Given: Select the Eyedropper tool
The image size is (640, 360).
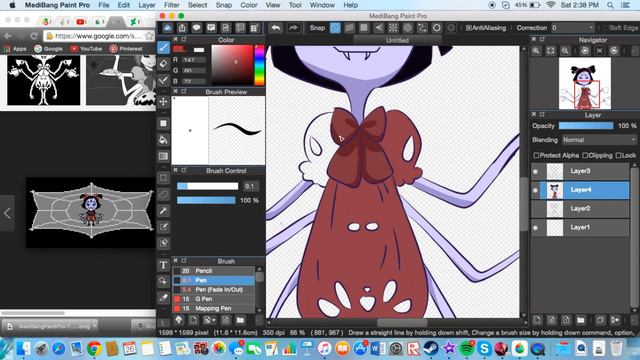Looking at the screenshot, I should click(x=163, y=298).
